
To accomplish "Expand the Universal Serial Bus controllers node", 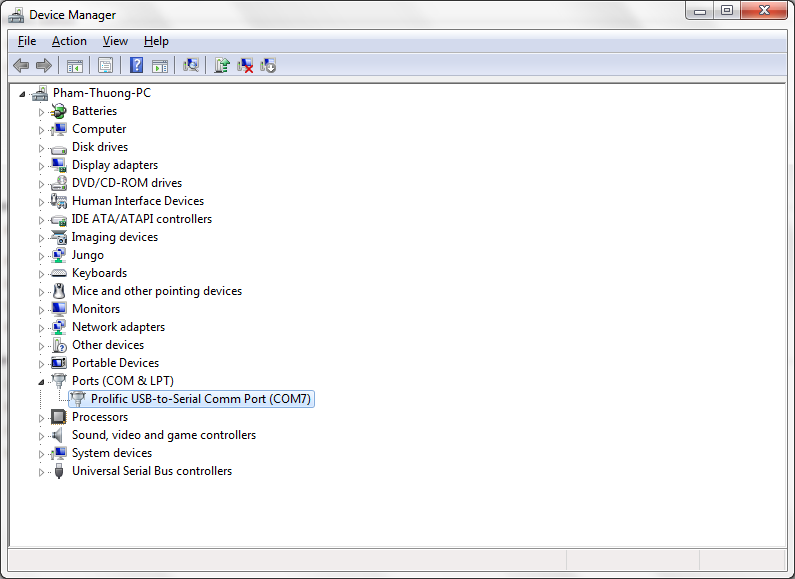I will [42, 472].
